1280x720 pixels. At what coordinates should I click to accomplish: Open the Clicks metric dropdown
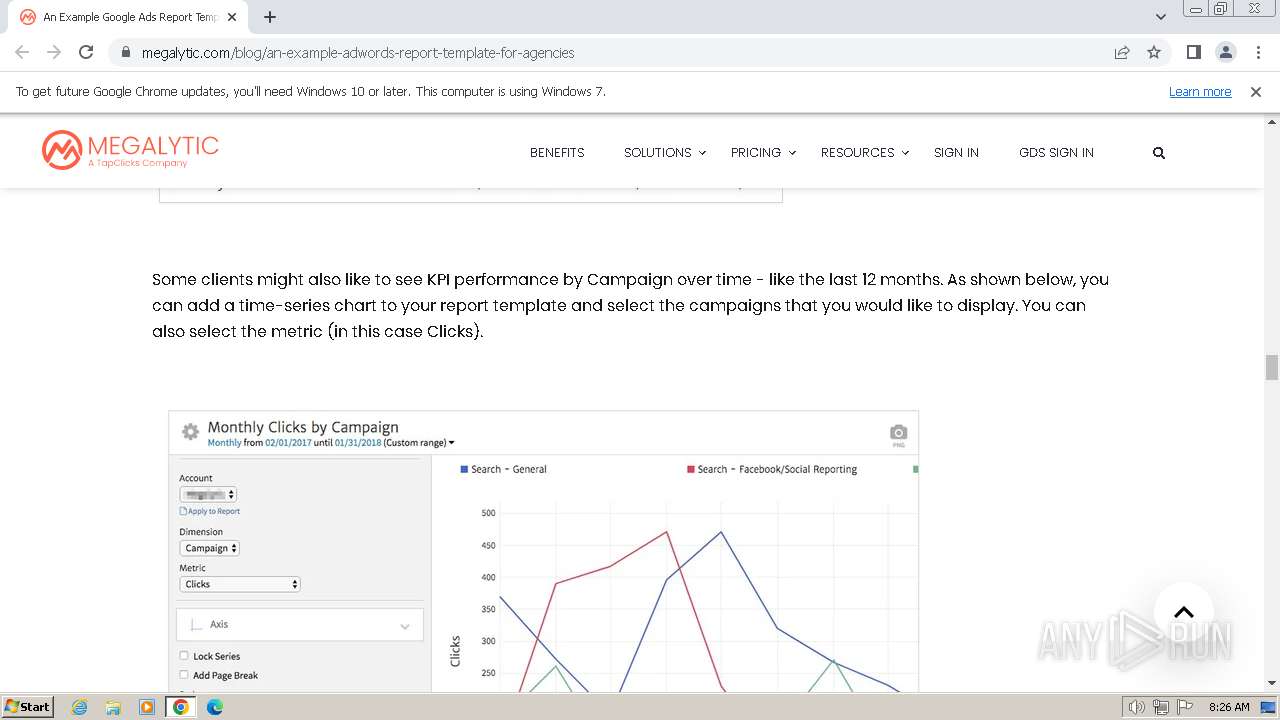tap(240, 584)
